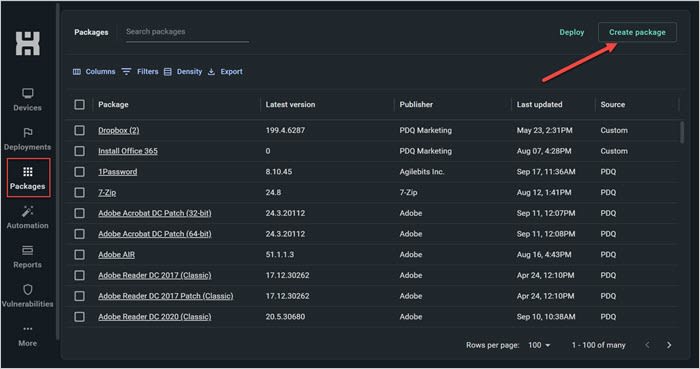The image size is (700, 369).
Task: Sort by the Source column header
Action: pyautogui.click(x=612, y=104)
